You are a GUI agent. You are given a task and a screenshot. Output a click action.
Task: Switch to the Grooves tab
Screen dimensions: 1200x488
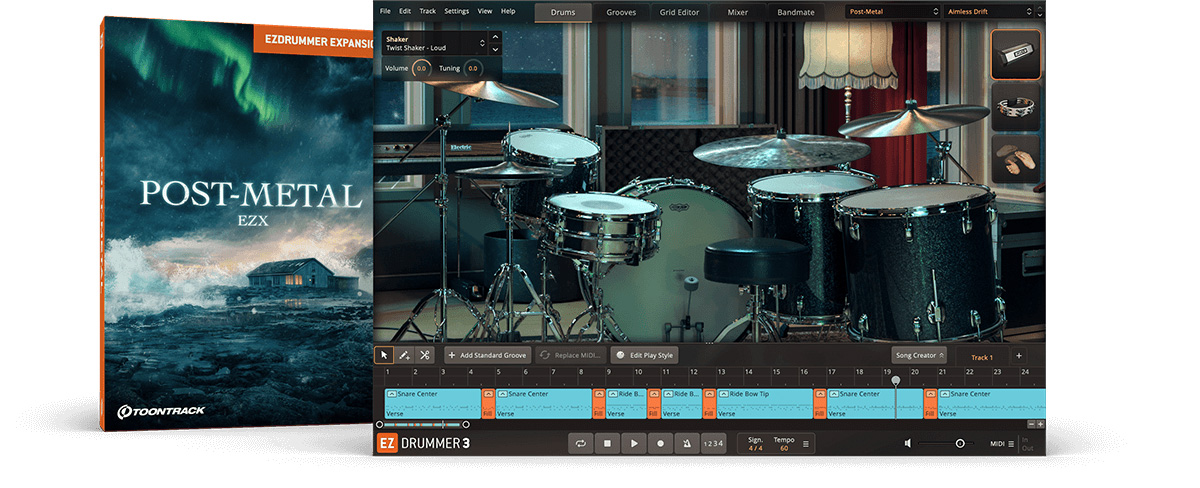tap(621, 12)
